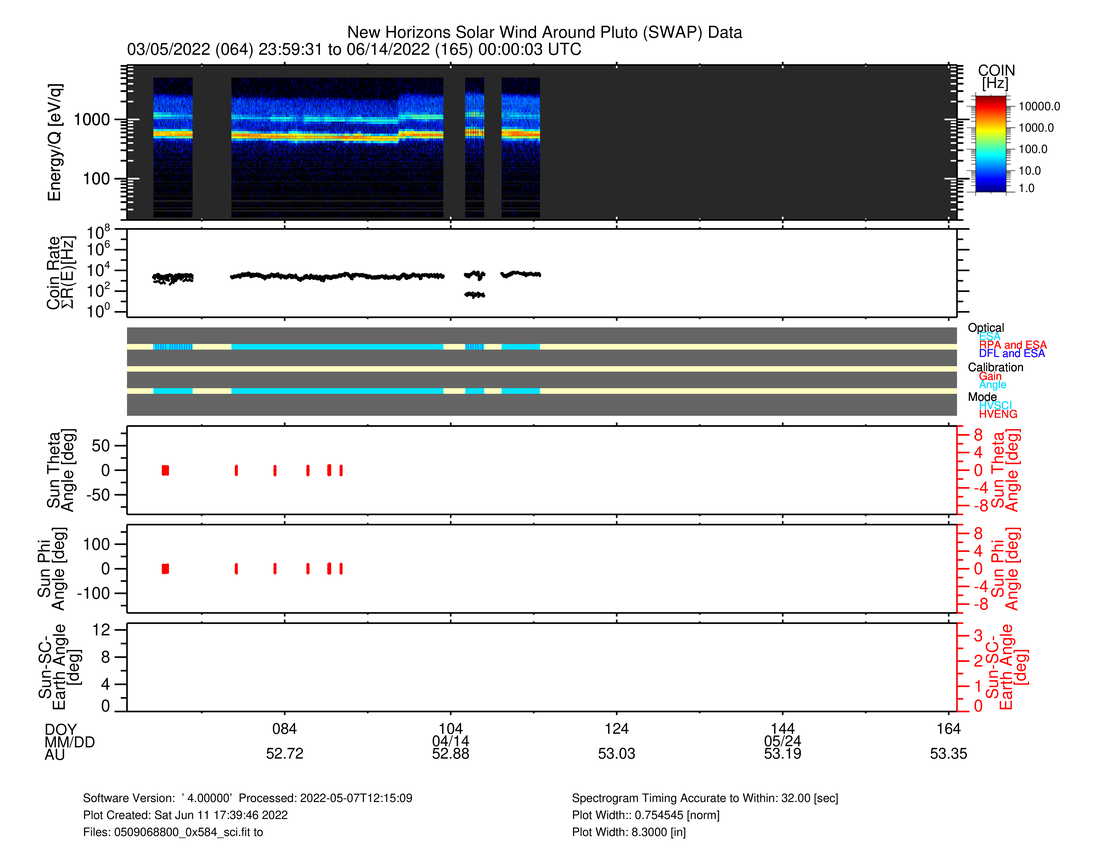Click the UTC date range subtitle
The height and width of the screenshot is (850, 1100).
coord(354,50)
